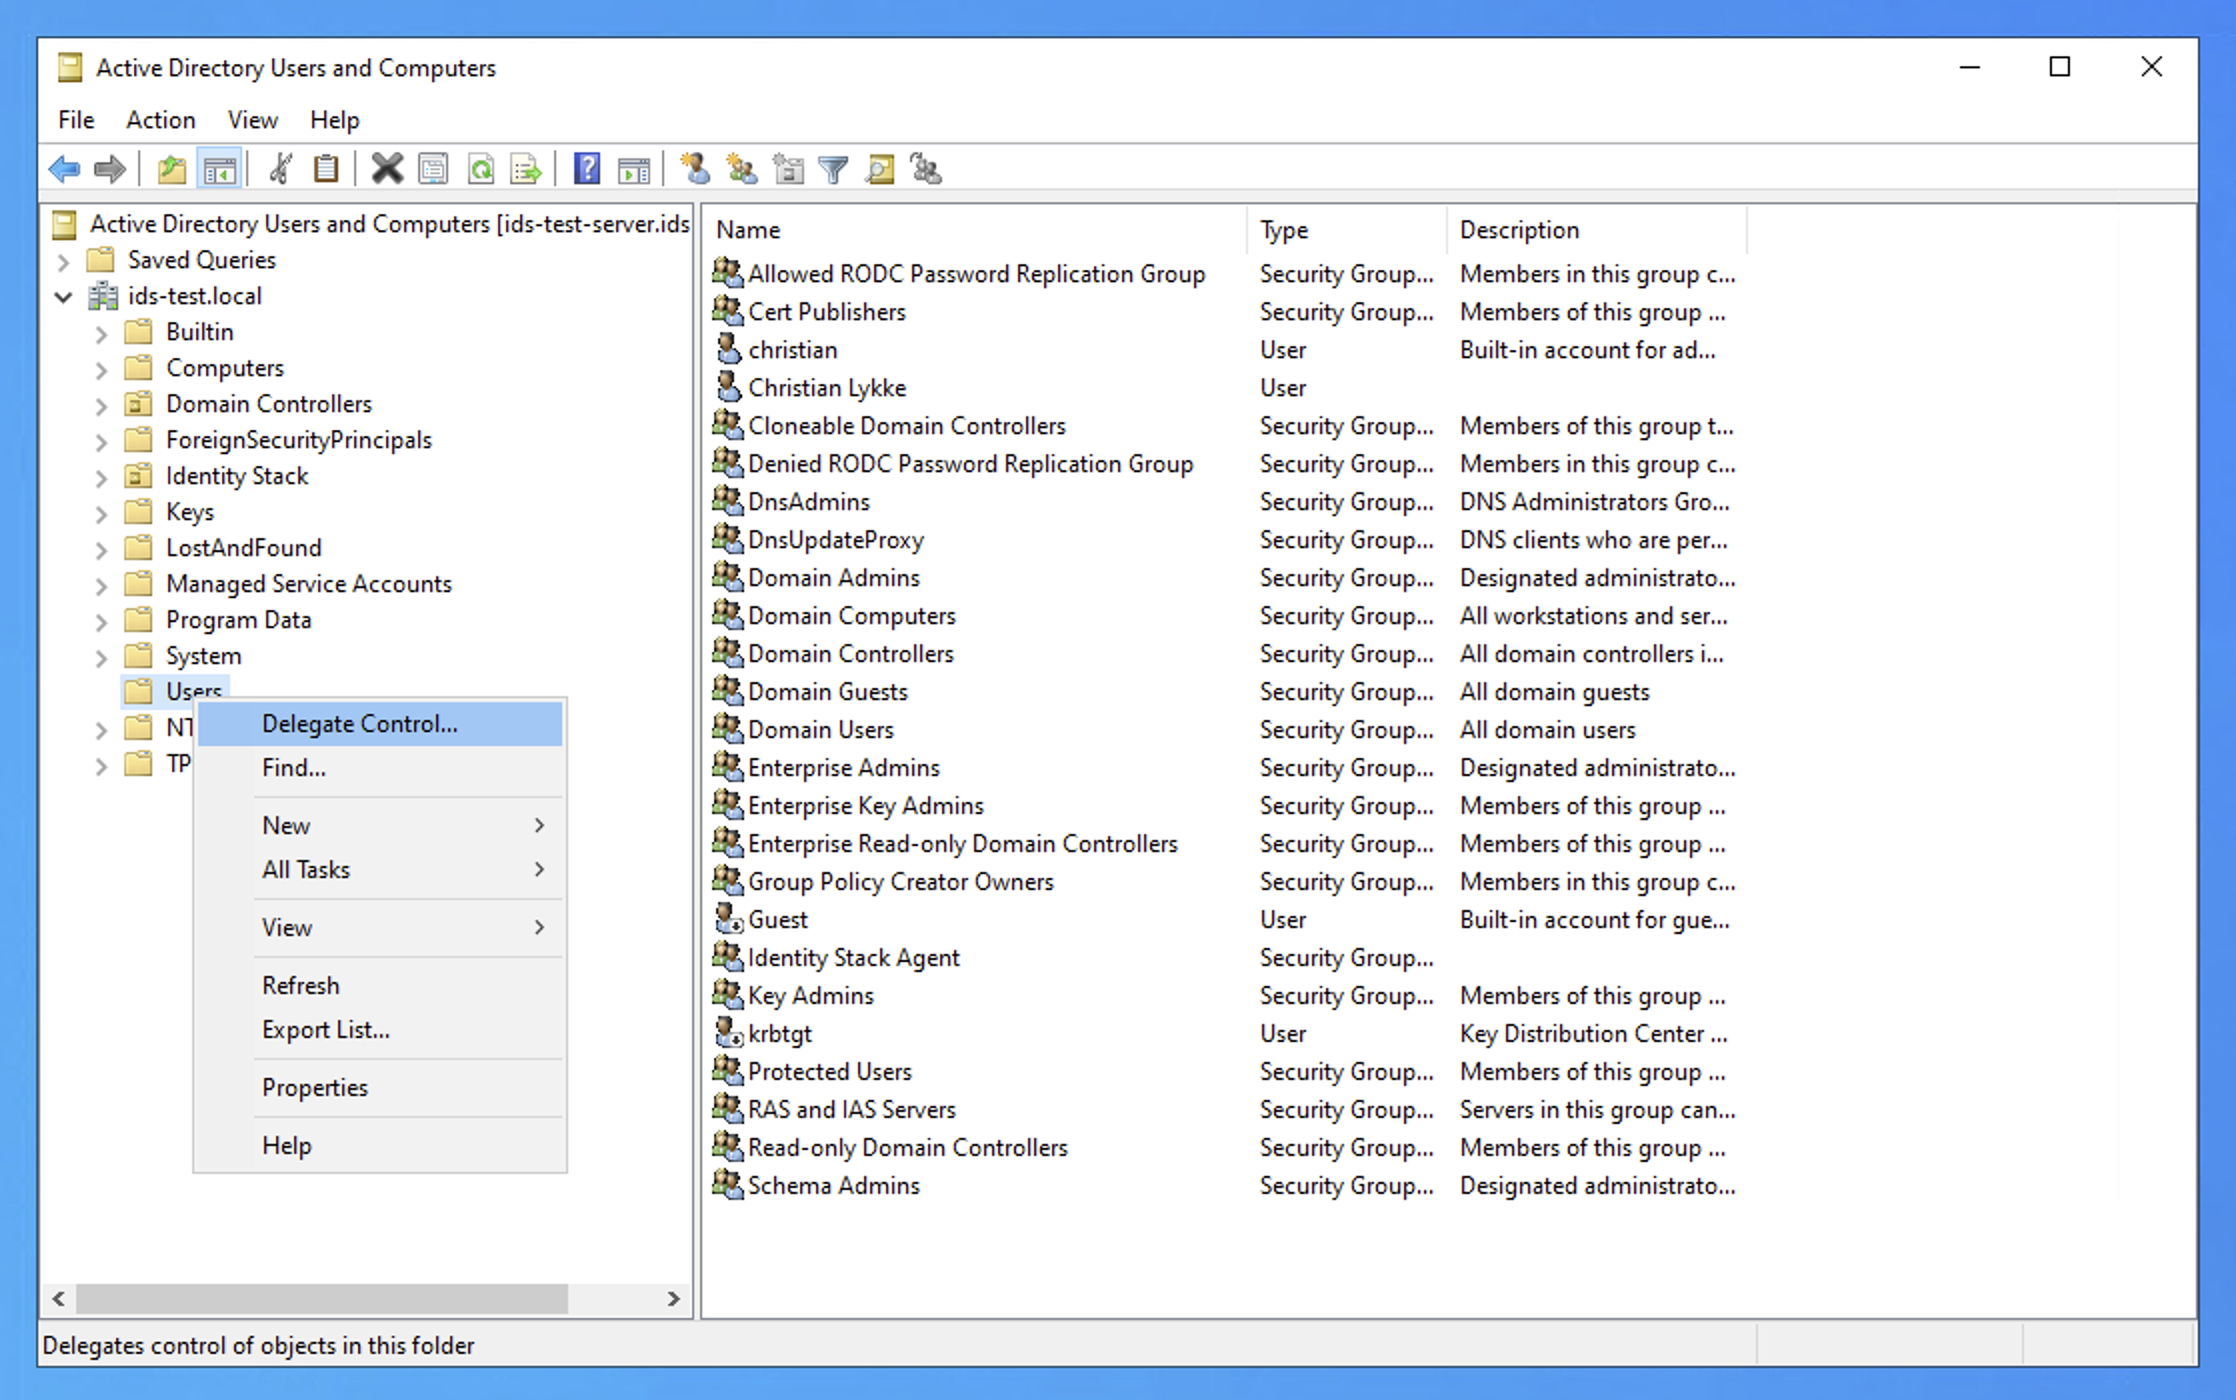Expand the Computers folder
Image resolution: width=2236 pixels, height=1400 pixels.
[101, 369]
